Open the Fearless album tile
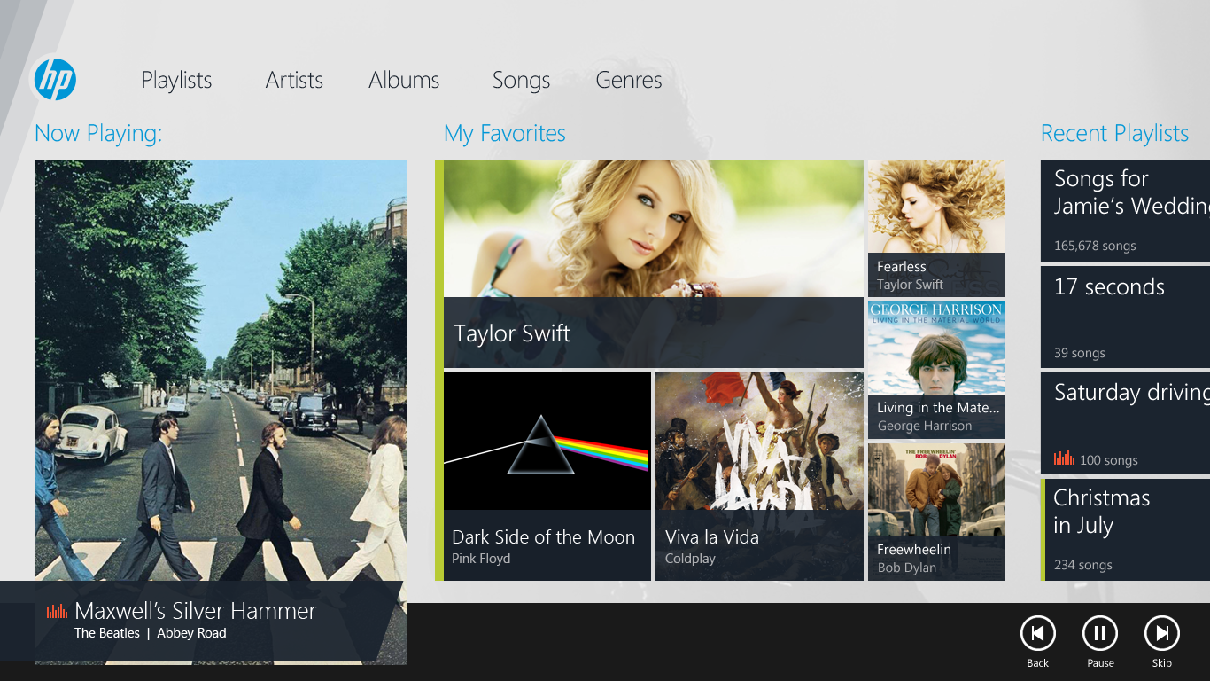Screen dimensions: 1210x681 936,228
